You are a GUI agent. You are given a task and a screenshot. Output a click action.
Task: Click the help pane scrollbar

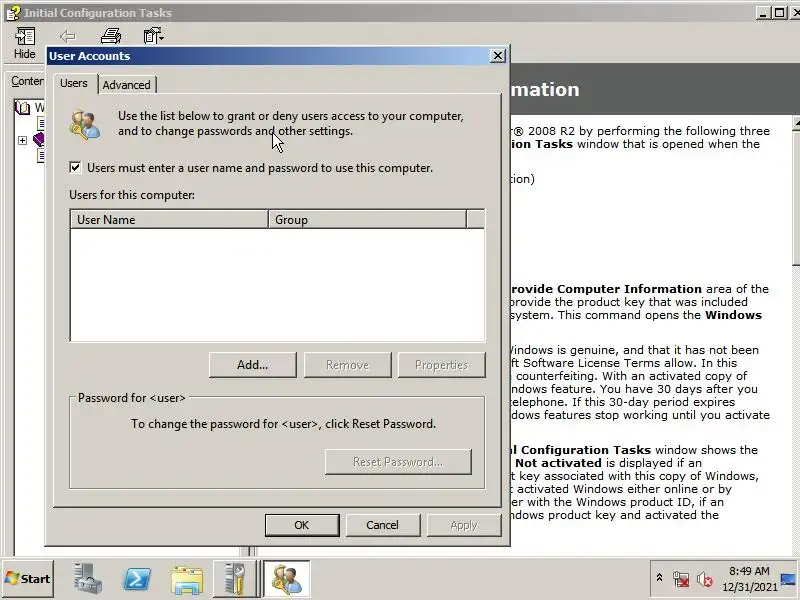click(x=796, y=196)
